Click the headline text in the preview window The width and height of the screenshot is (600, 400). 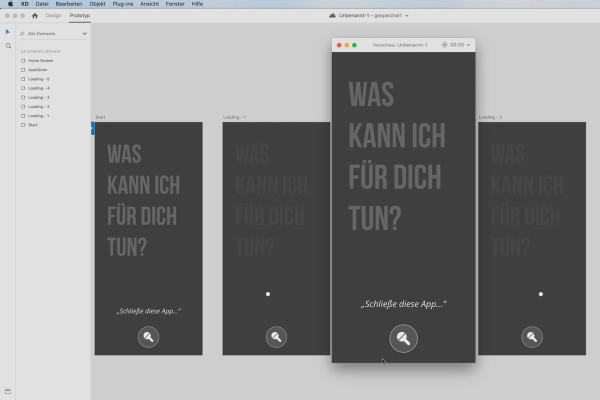(397, 156)
